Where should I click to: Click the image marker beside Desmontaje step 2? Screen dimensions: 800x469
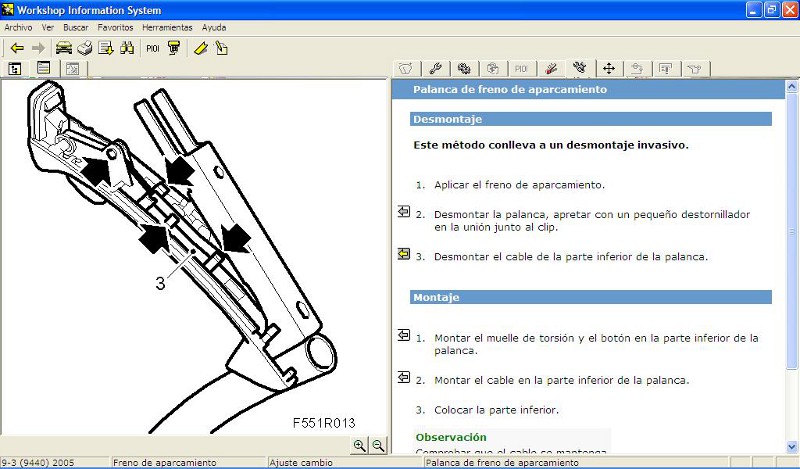[404, 212]
